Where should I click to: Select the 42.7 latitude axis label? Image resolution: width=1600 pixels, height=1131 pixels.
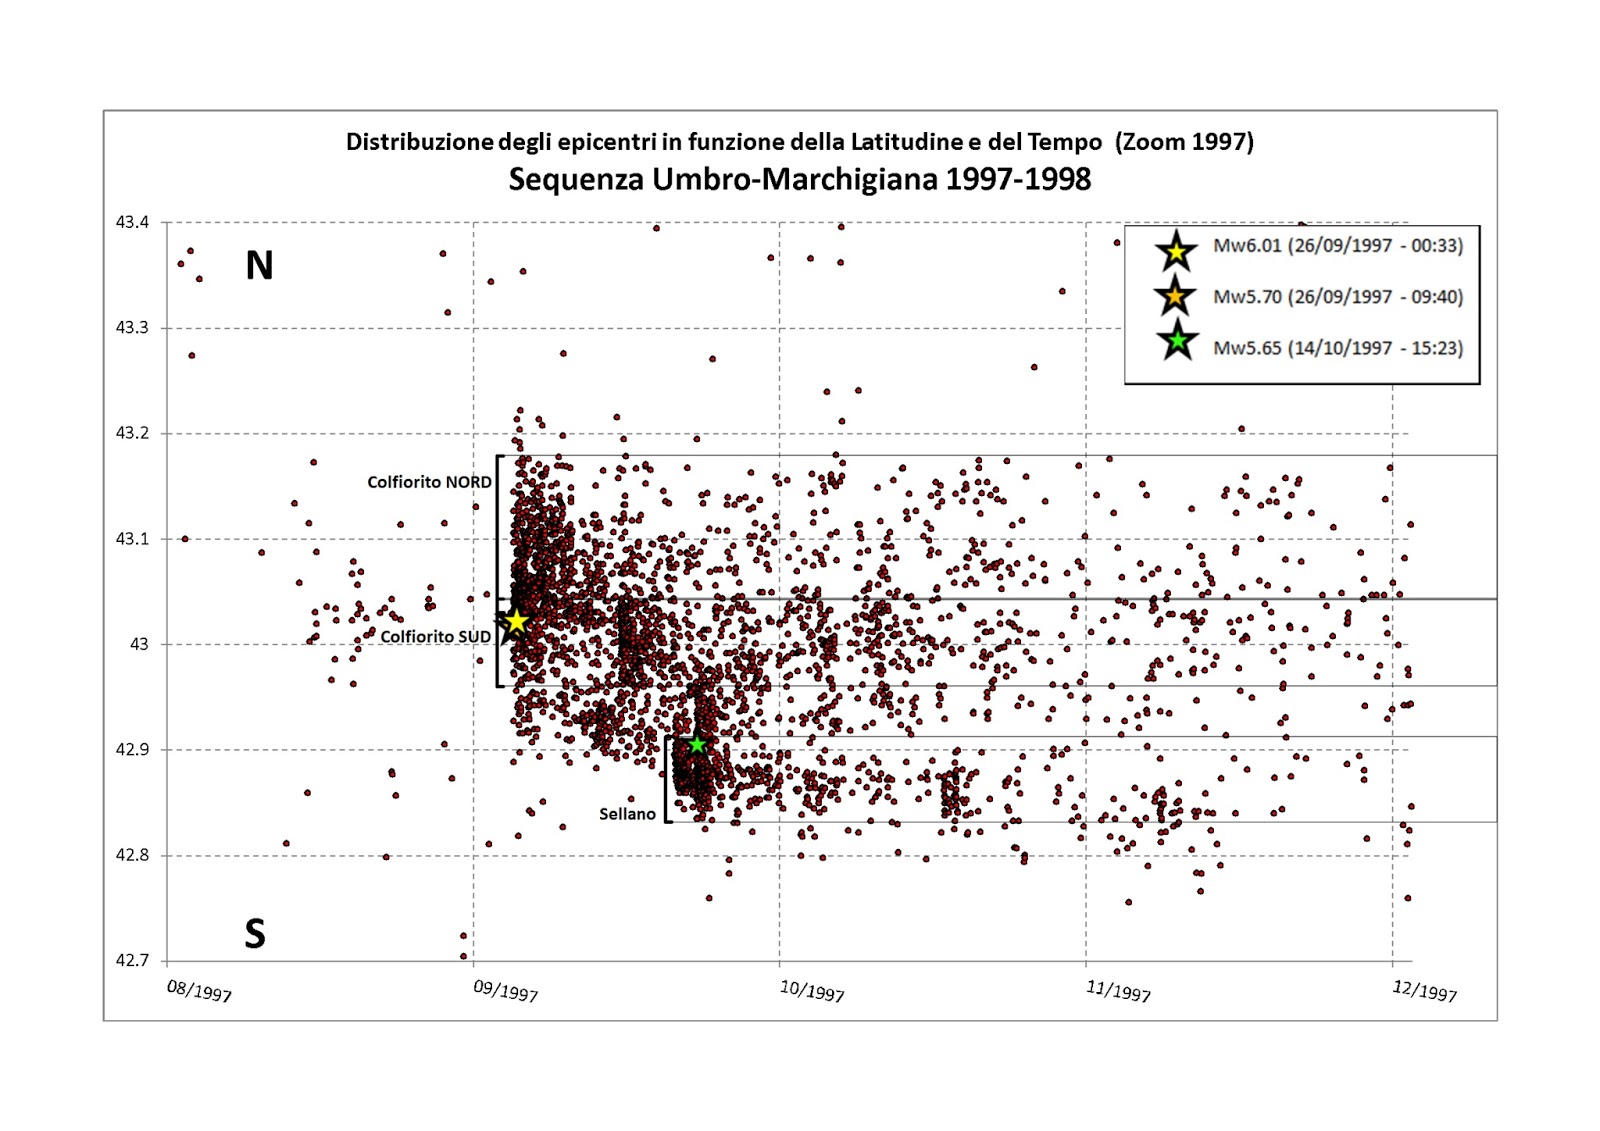[x=133, y=961]
